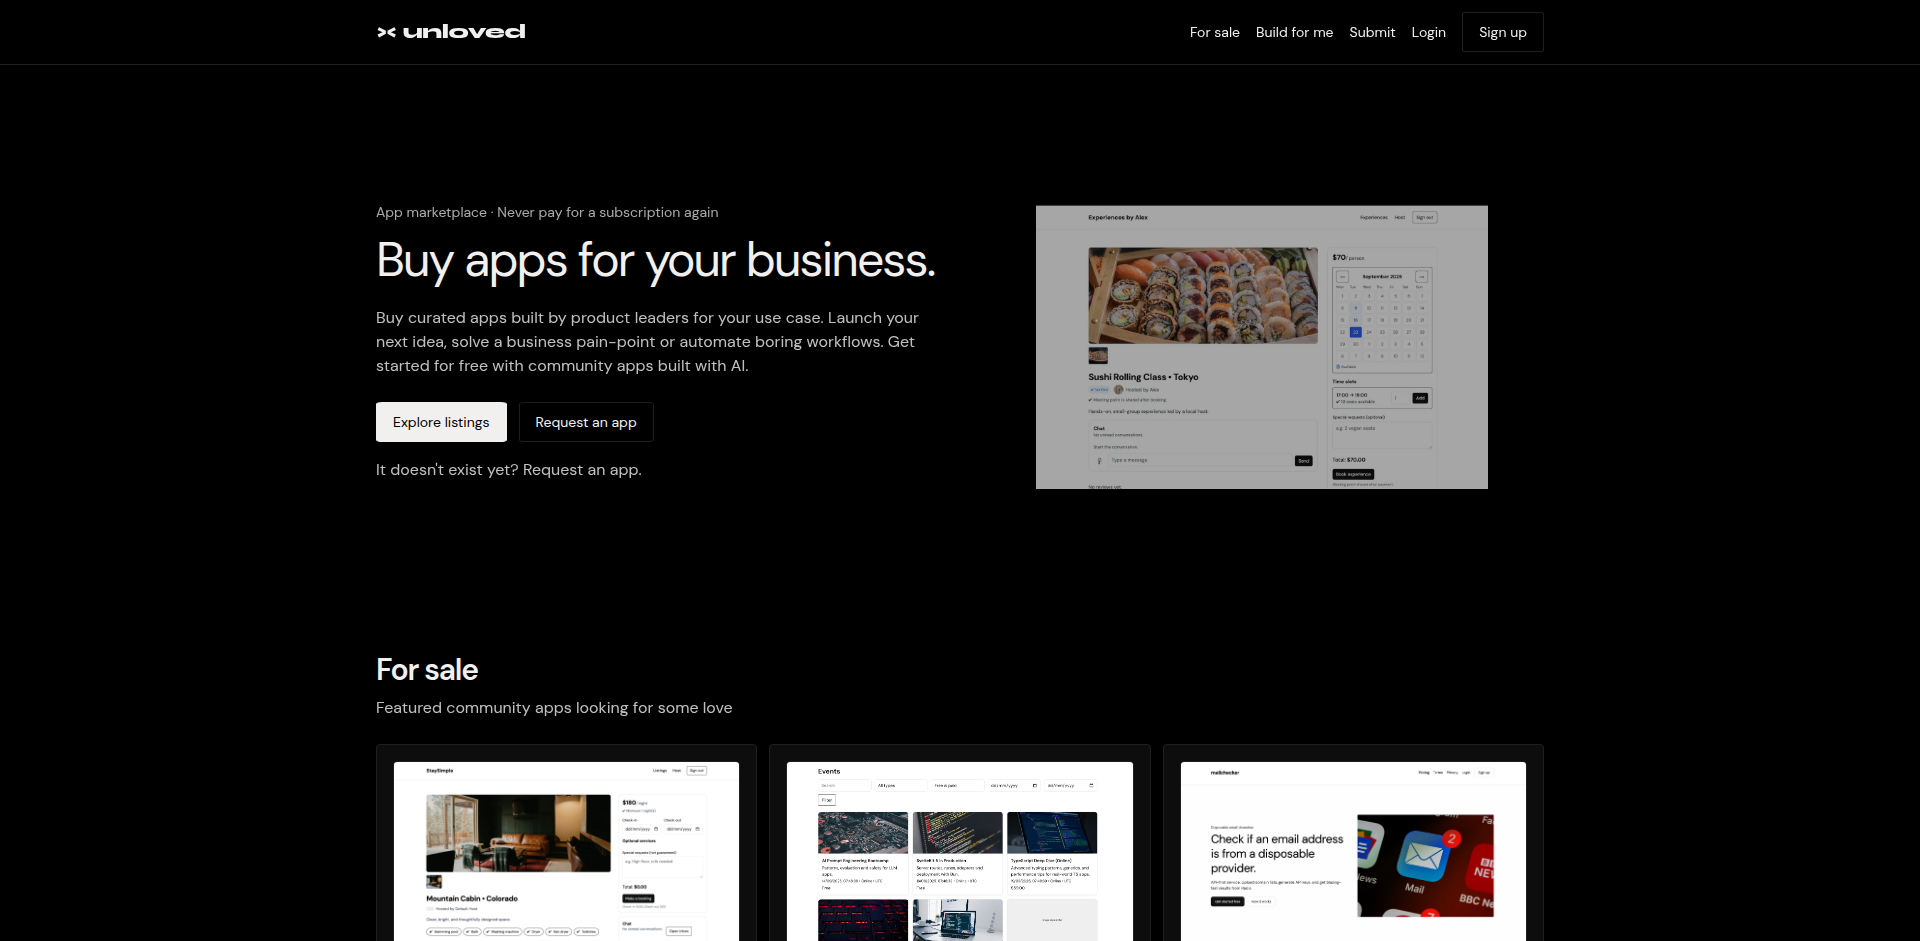Click the Sign up button
Viewport: 1920px width, 941px height.
1502,32
